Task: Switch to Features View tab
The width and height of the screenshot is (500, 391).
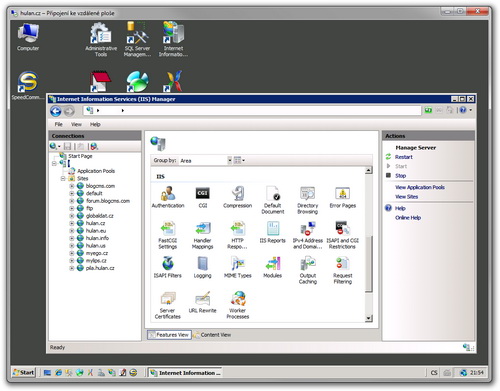Action: [169, 335]
